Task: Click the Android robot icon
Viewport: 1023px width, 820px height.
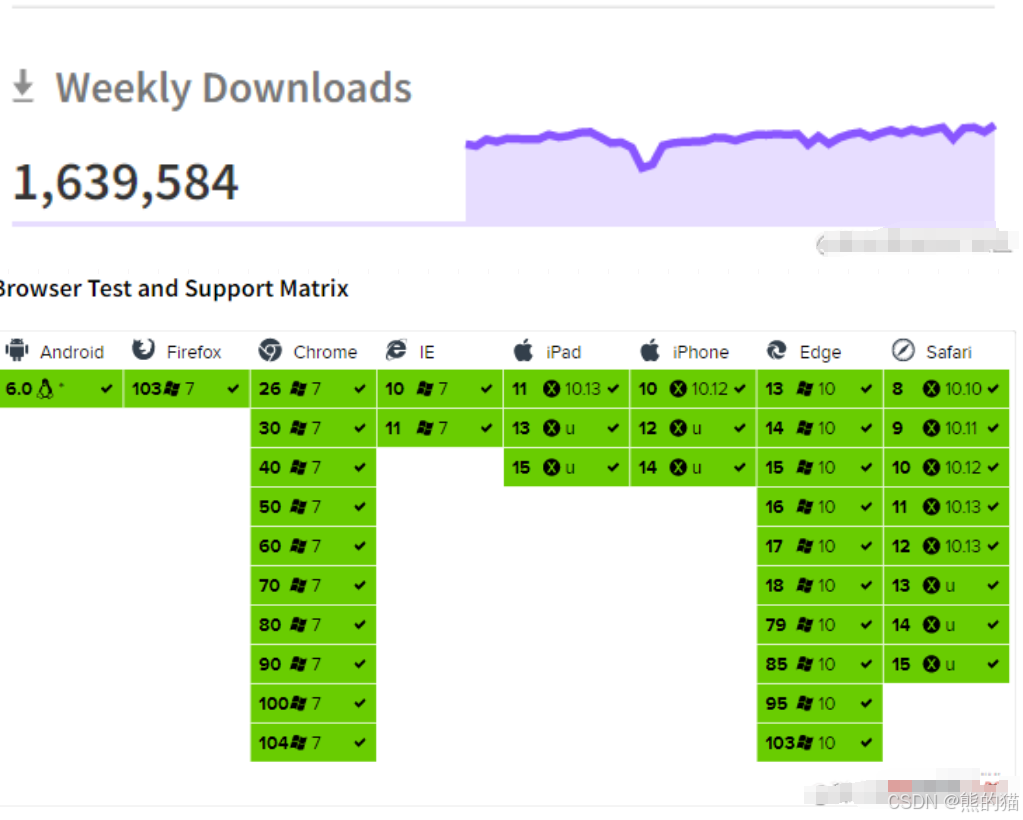Action: 17,351
